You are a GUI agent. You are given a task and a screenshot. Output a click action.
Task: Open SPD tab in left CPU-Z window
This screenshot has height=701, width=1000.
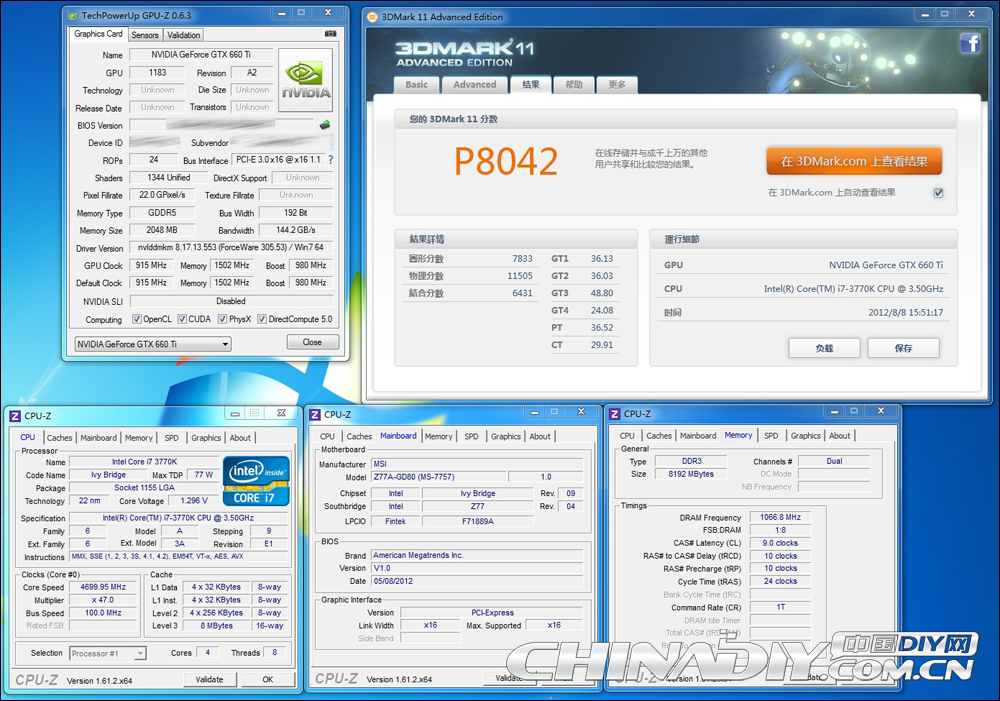point(172,438)
